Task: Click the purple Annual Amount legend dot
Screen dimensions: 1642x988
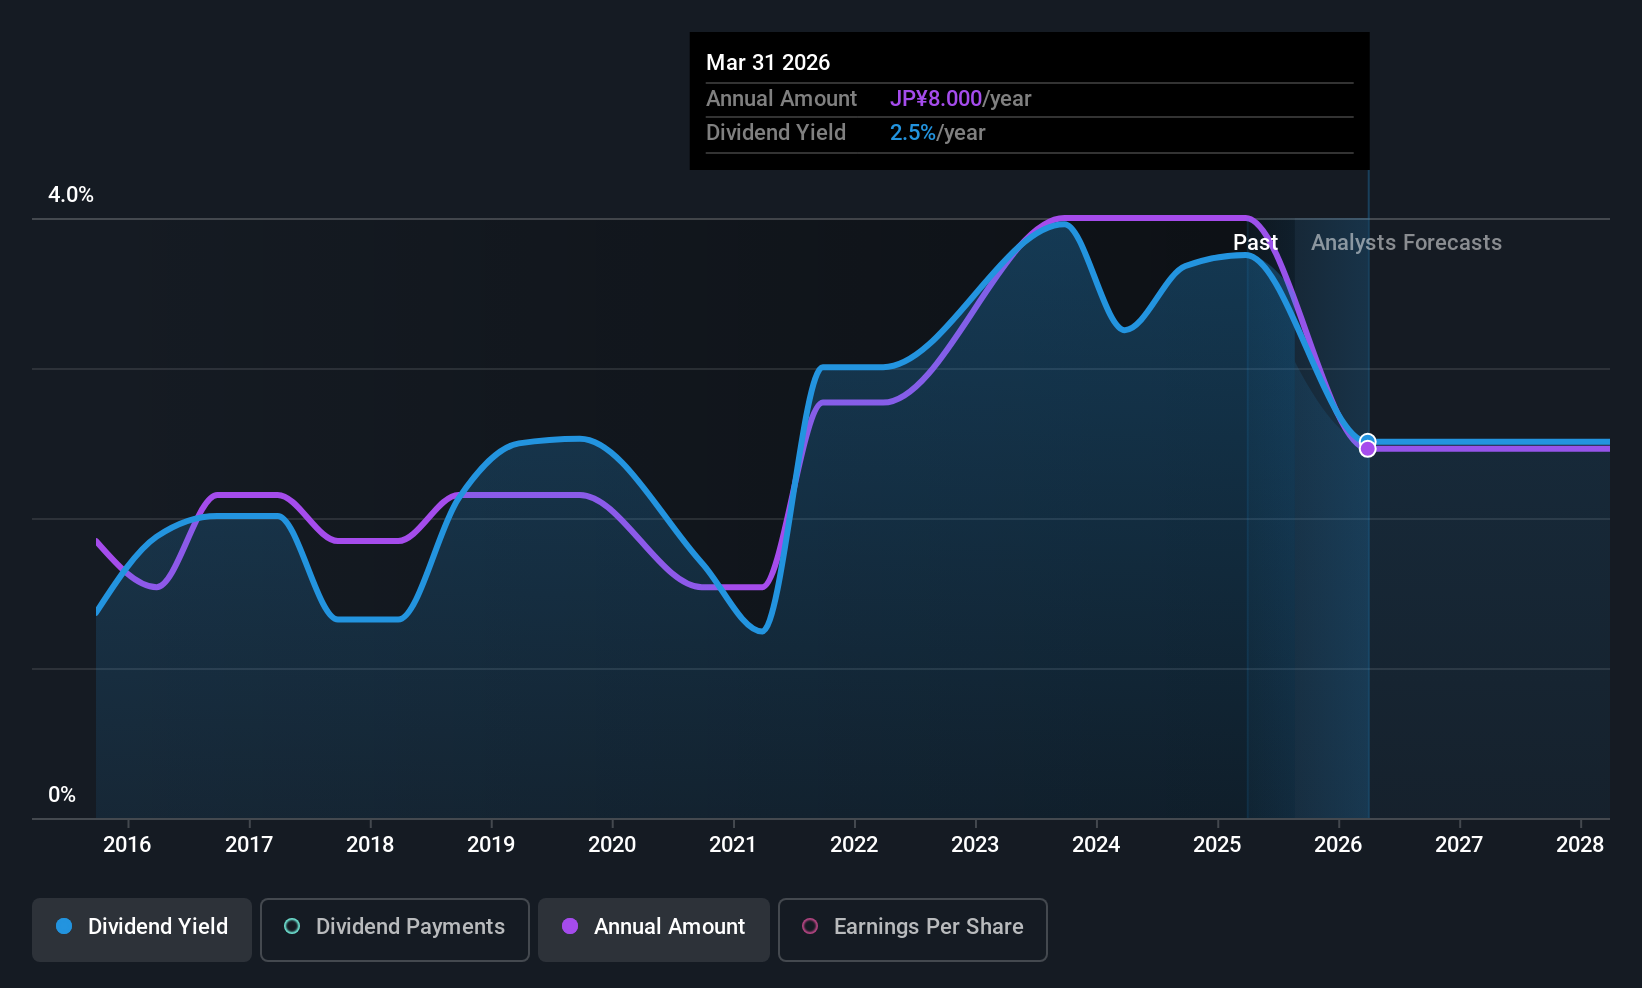Action: pos(570,927)
